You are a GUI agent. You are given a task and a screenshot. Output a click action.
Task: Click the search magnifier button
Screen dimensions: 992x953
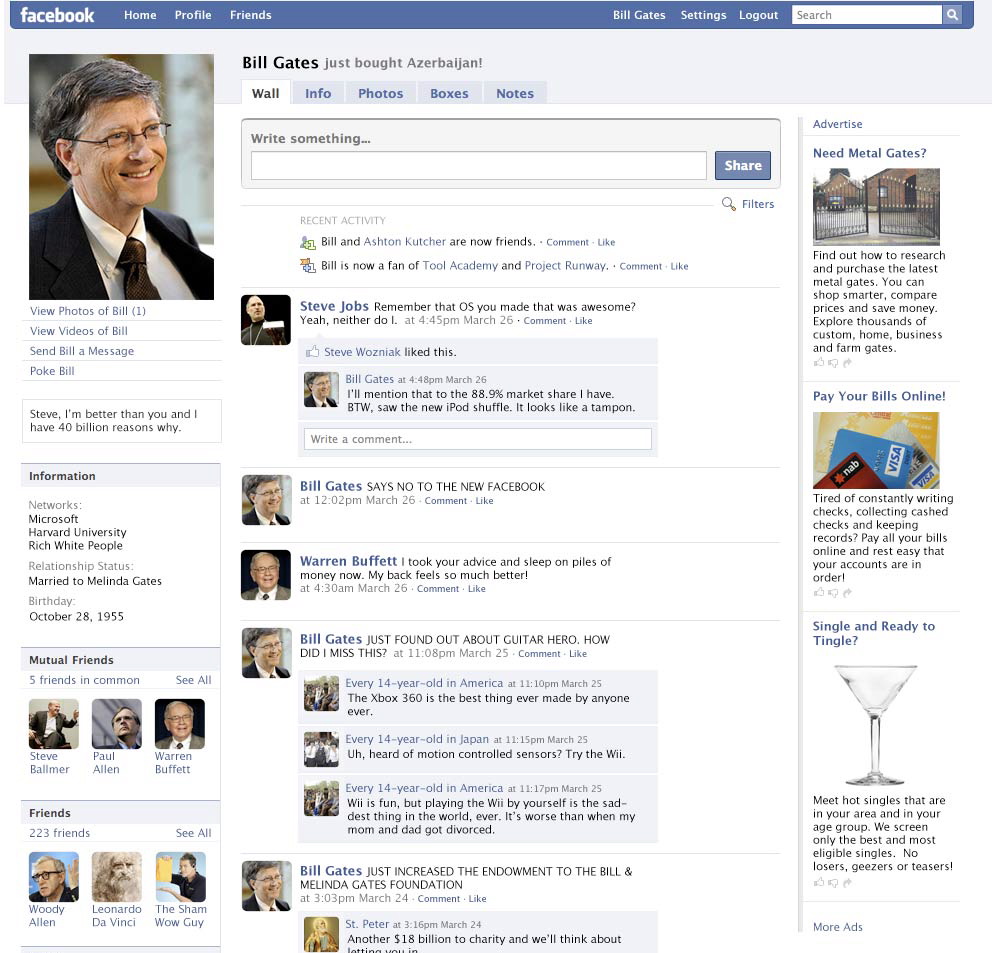coord(952,15)
